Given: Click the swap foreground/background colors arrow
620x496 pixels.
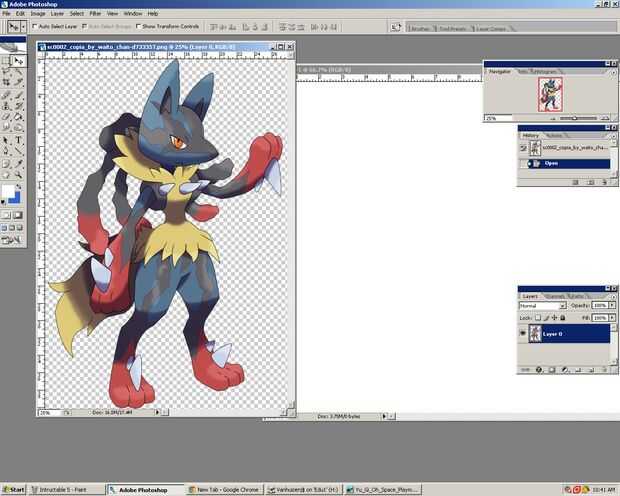Looking at the screenshot, I should (x=19, y=187).
